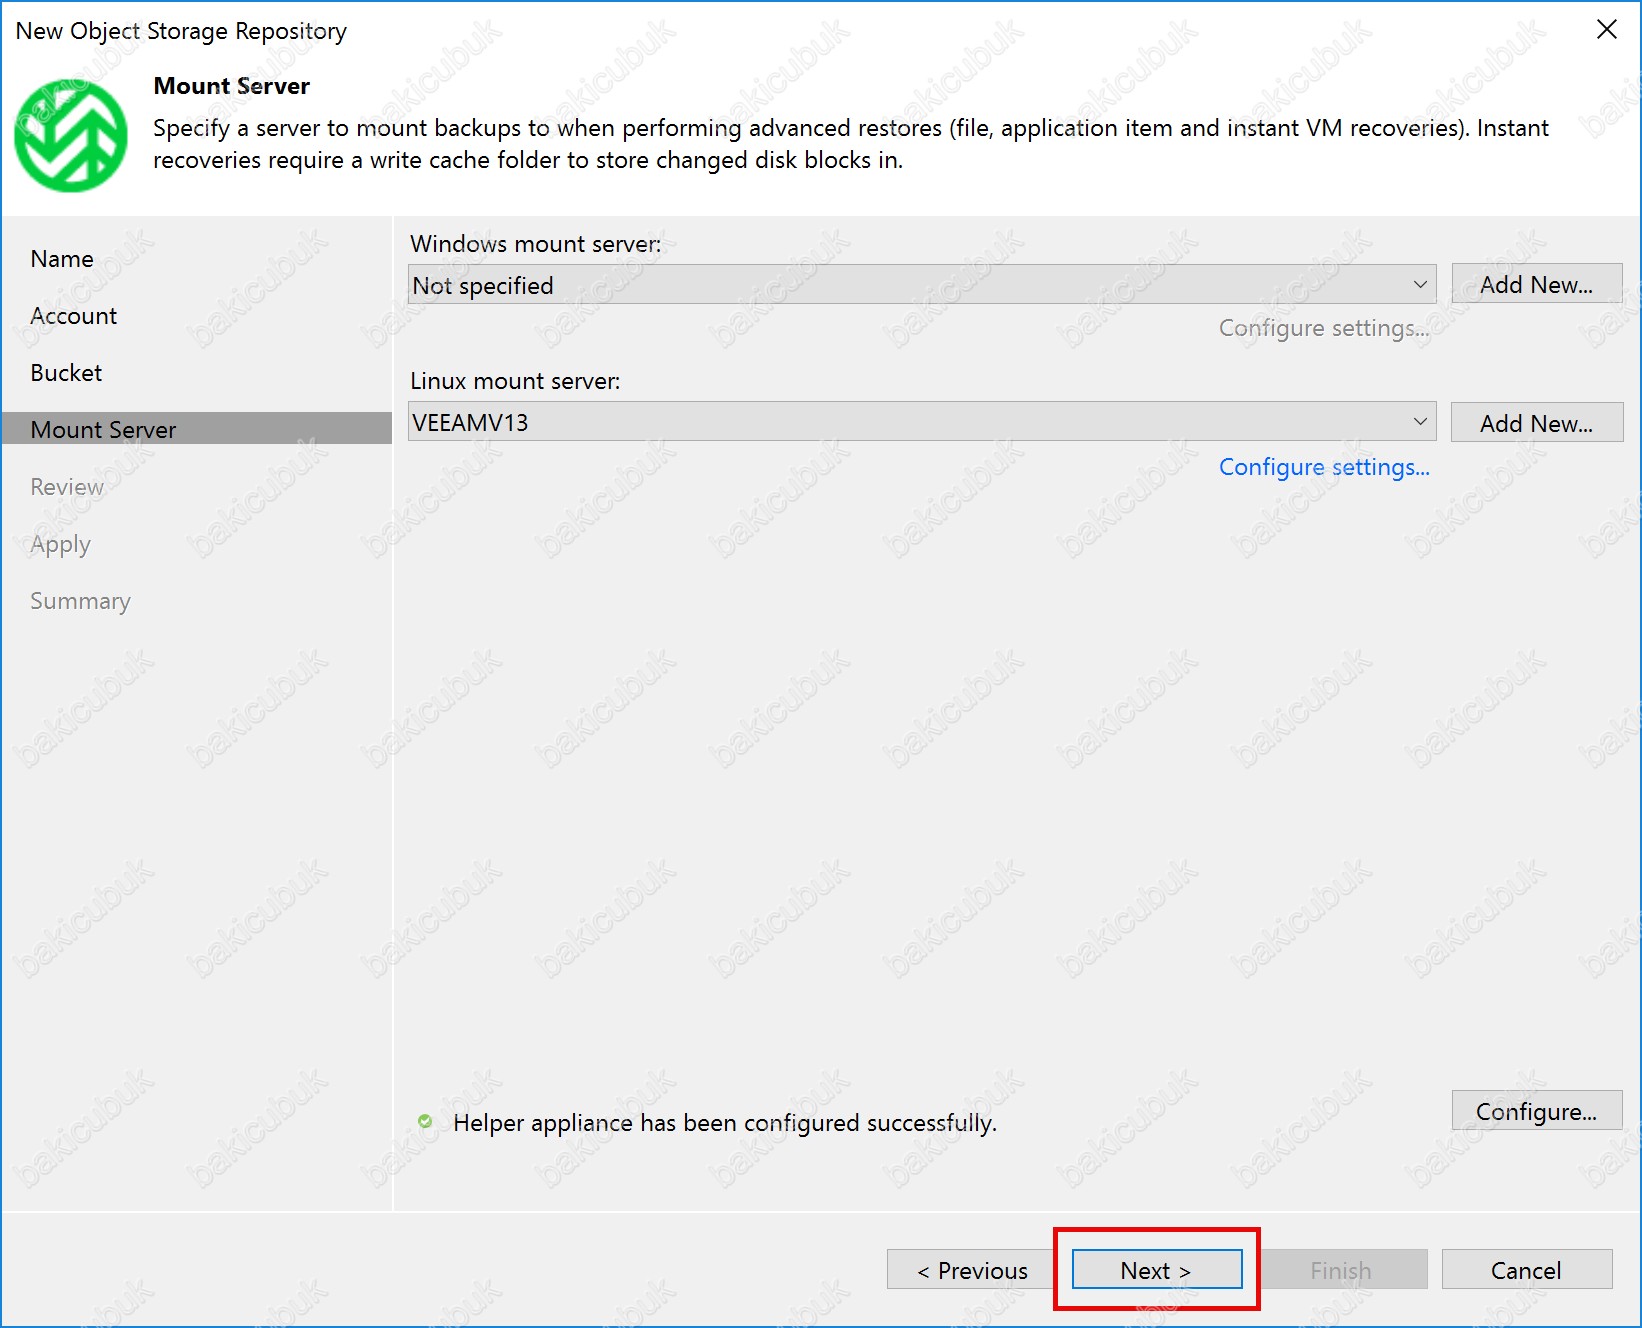Click Add New for Linux mount server

[1536, 423]
